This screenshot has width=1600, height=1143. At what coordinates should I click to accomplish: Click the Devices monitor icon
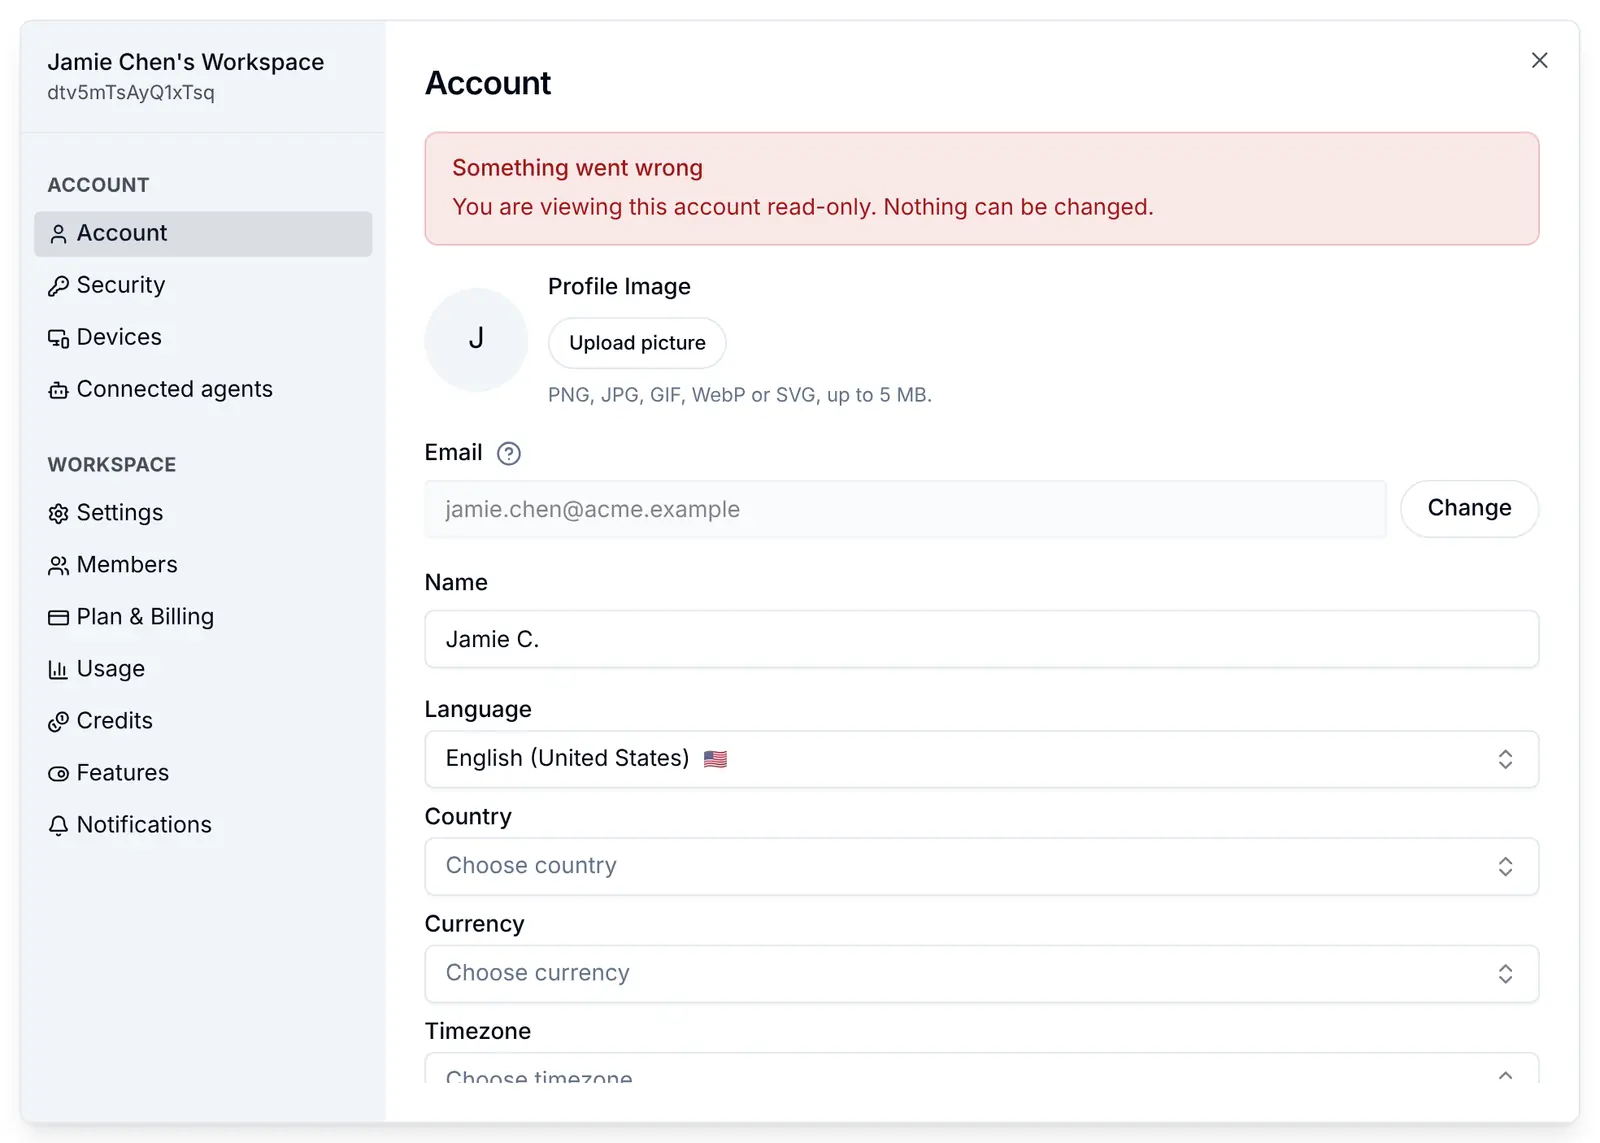pyautogui.click(x=58, y=338)
